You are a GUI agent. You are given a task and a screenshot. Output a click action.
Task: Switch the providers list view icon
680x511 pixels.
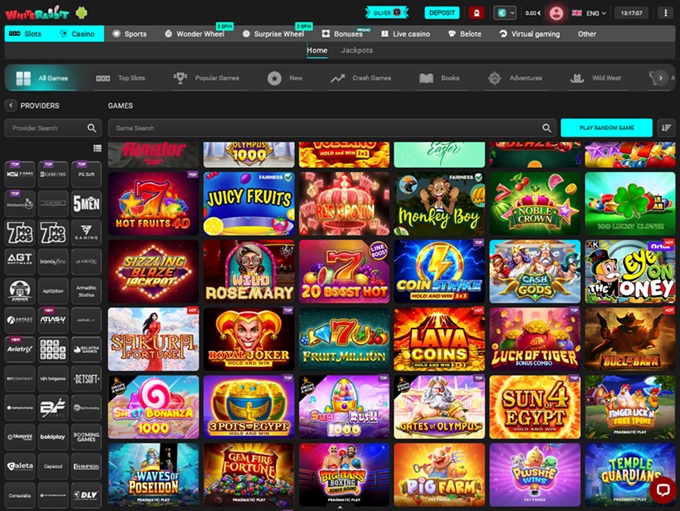[x=97, y=149]
